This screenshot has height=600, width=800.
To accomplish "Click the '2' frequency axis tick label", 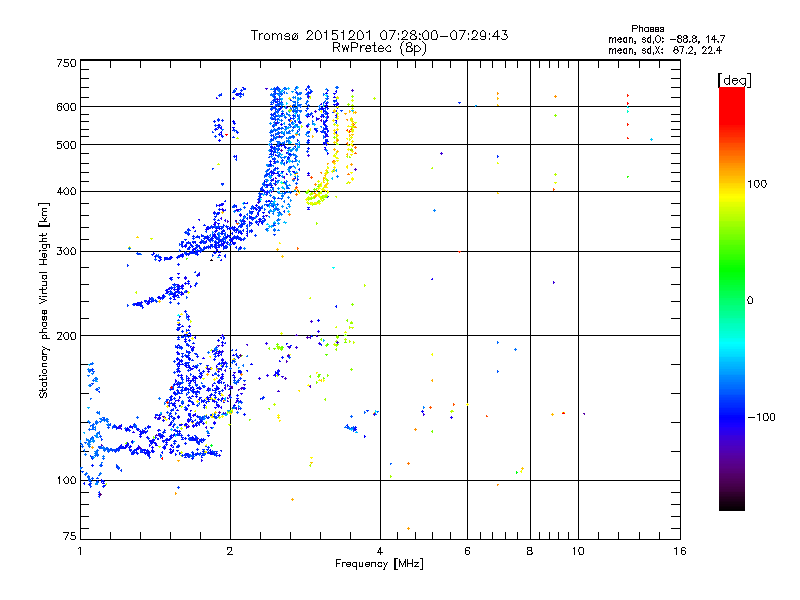I will pyautogui.click(x=230, y=551).
